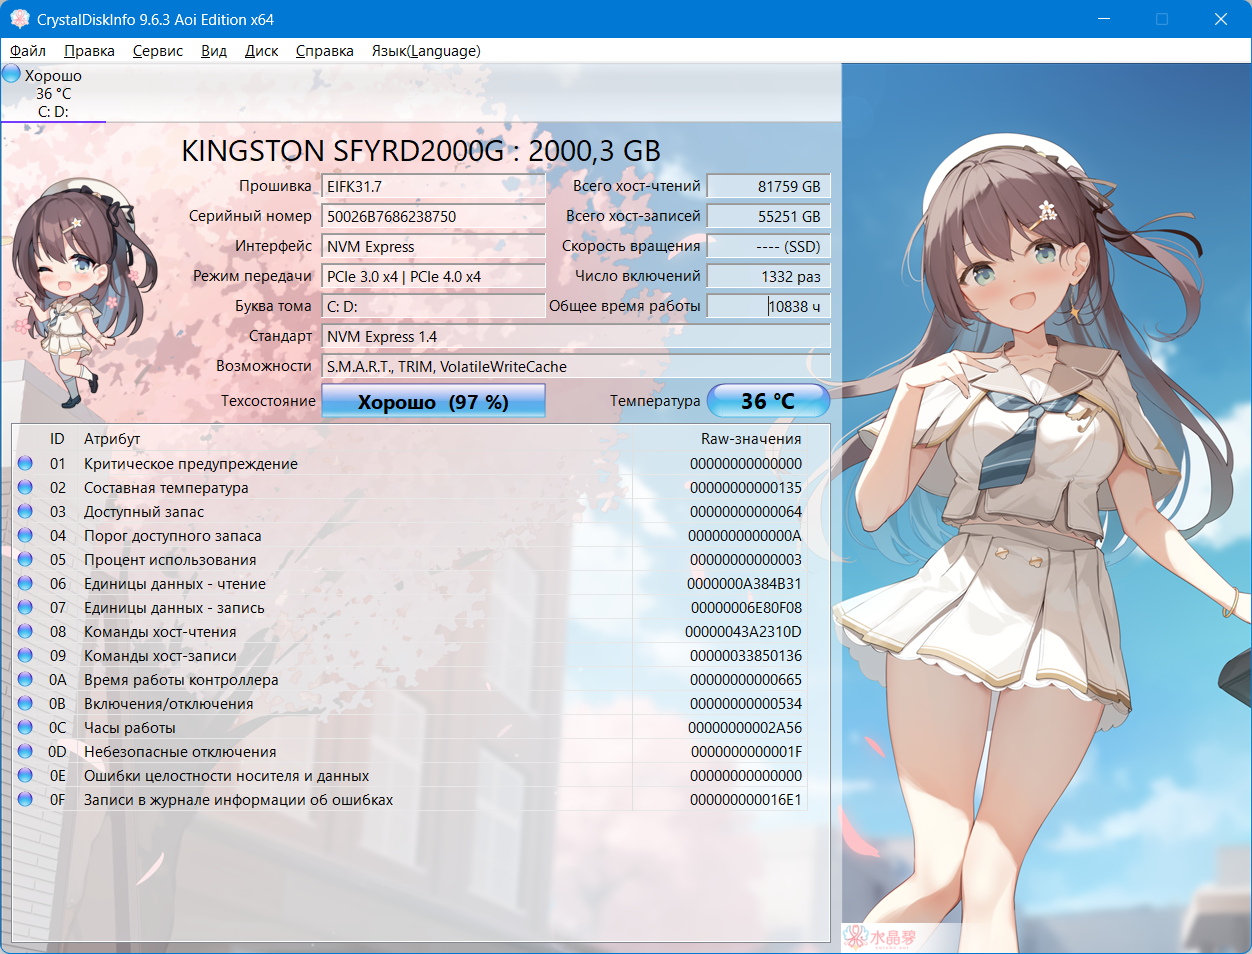Open the Сервис menu

[158, 51]
